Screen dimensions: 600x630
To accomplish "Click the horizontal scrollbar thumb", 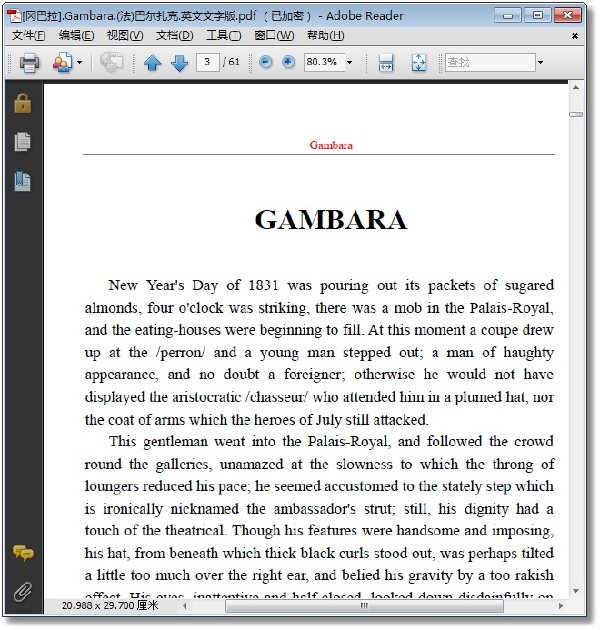I will pyautogui.click(x=364, y=605).
